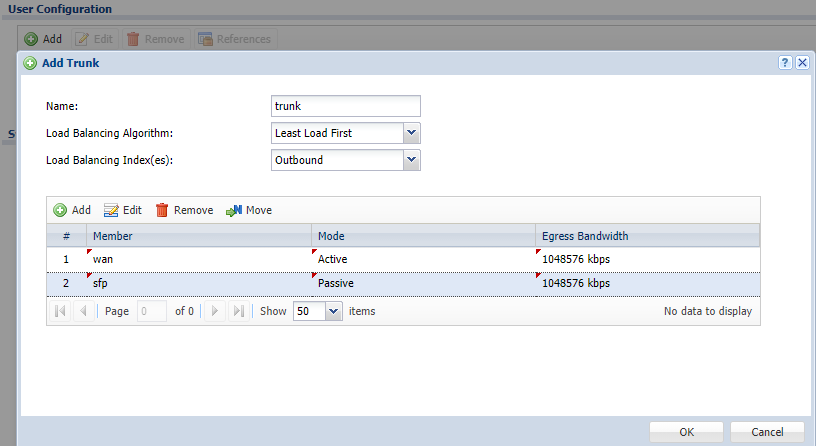Click Remove in background User Configuration toolbar

coord(156,39)
